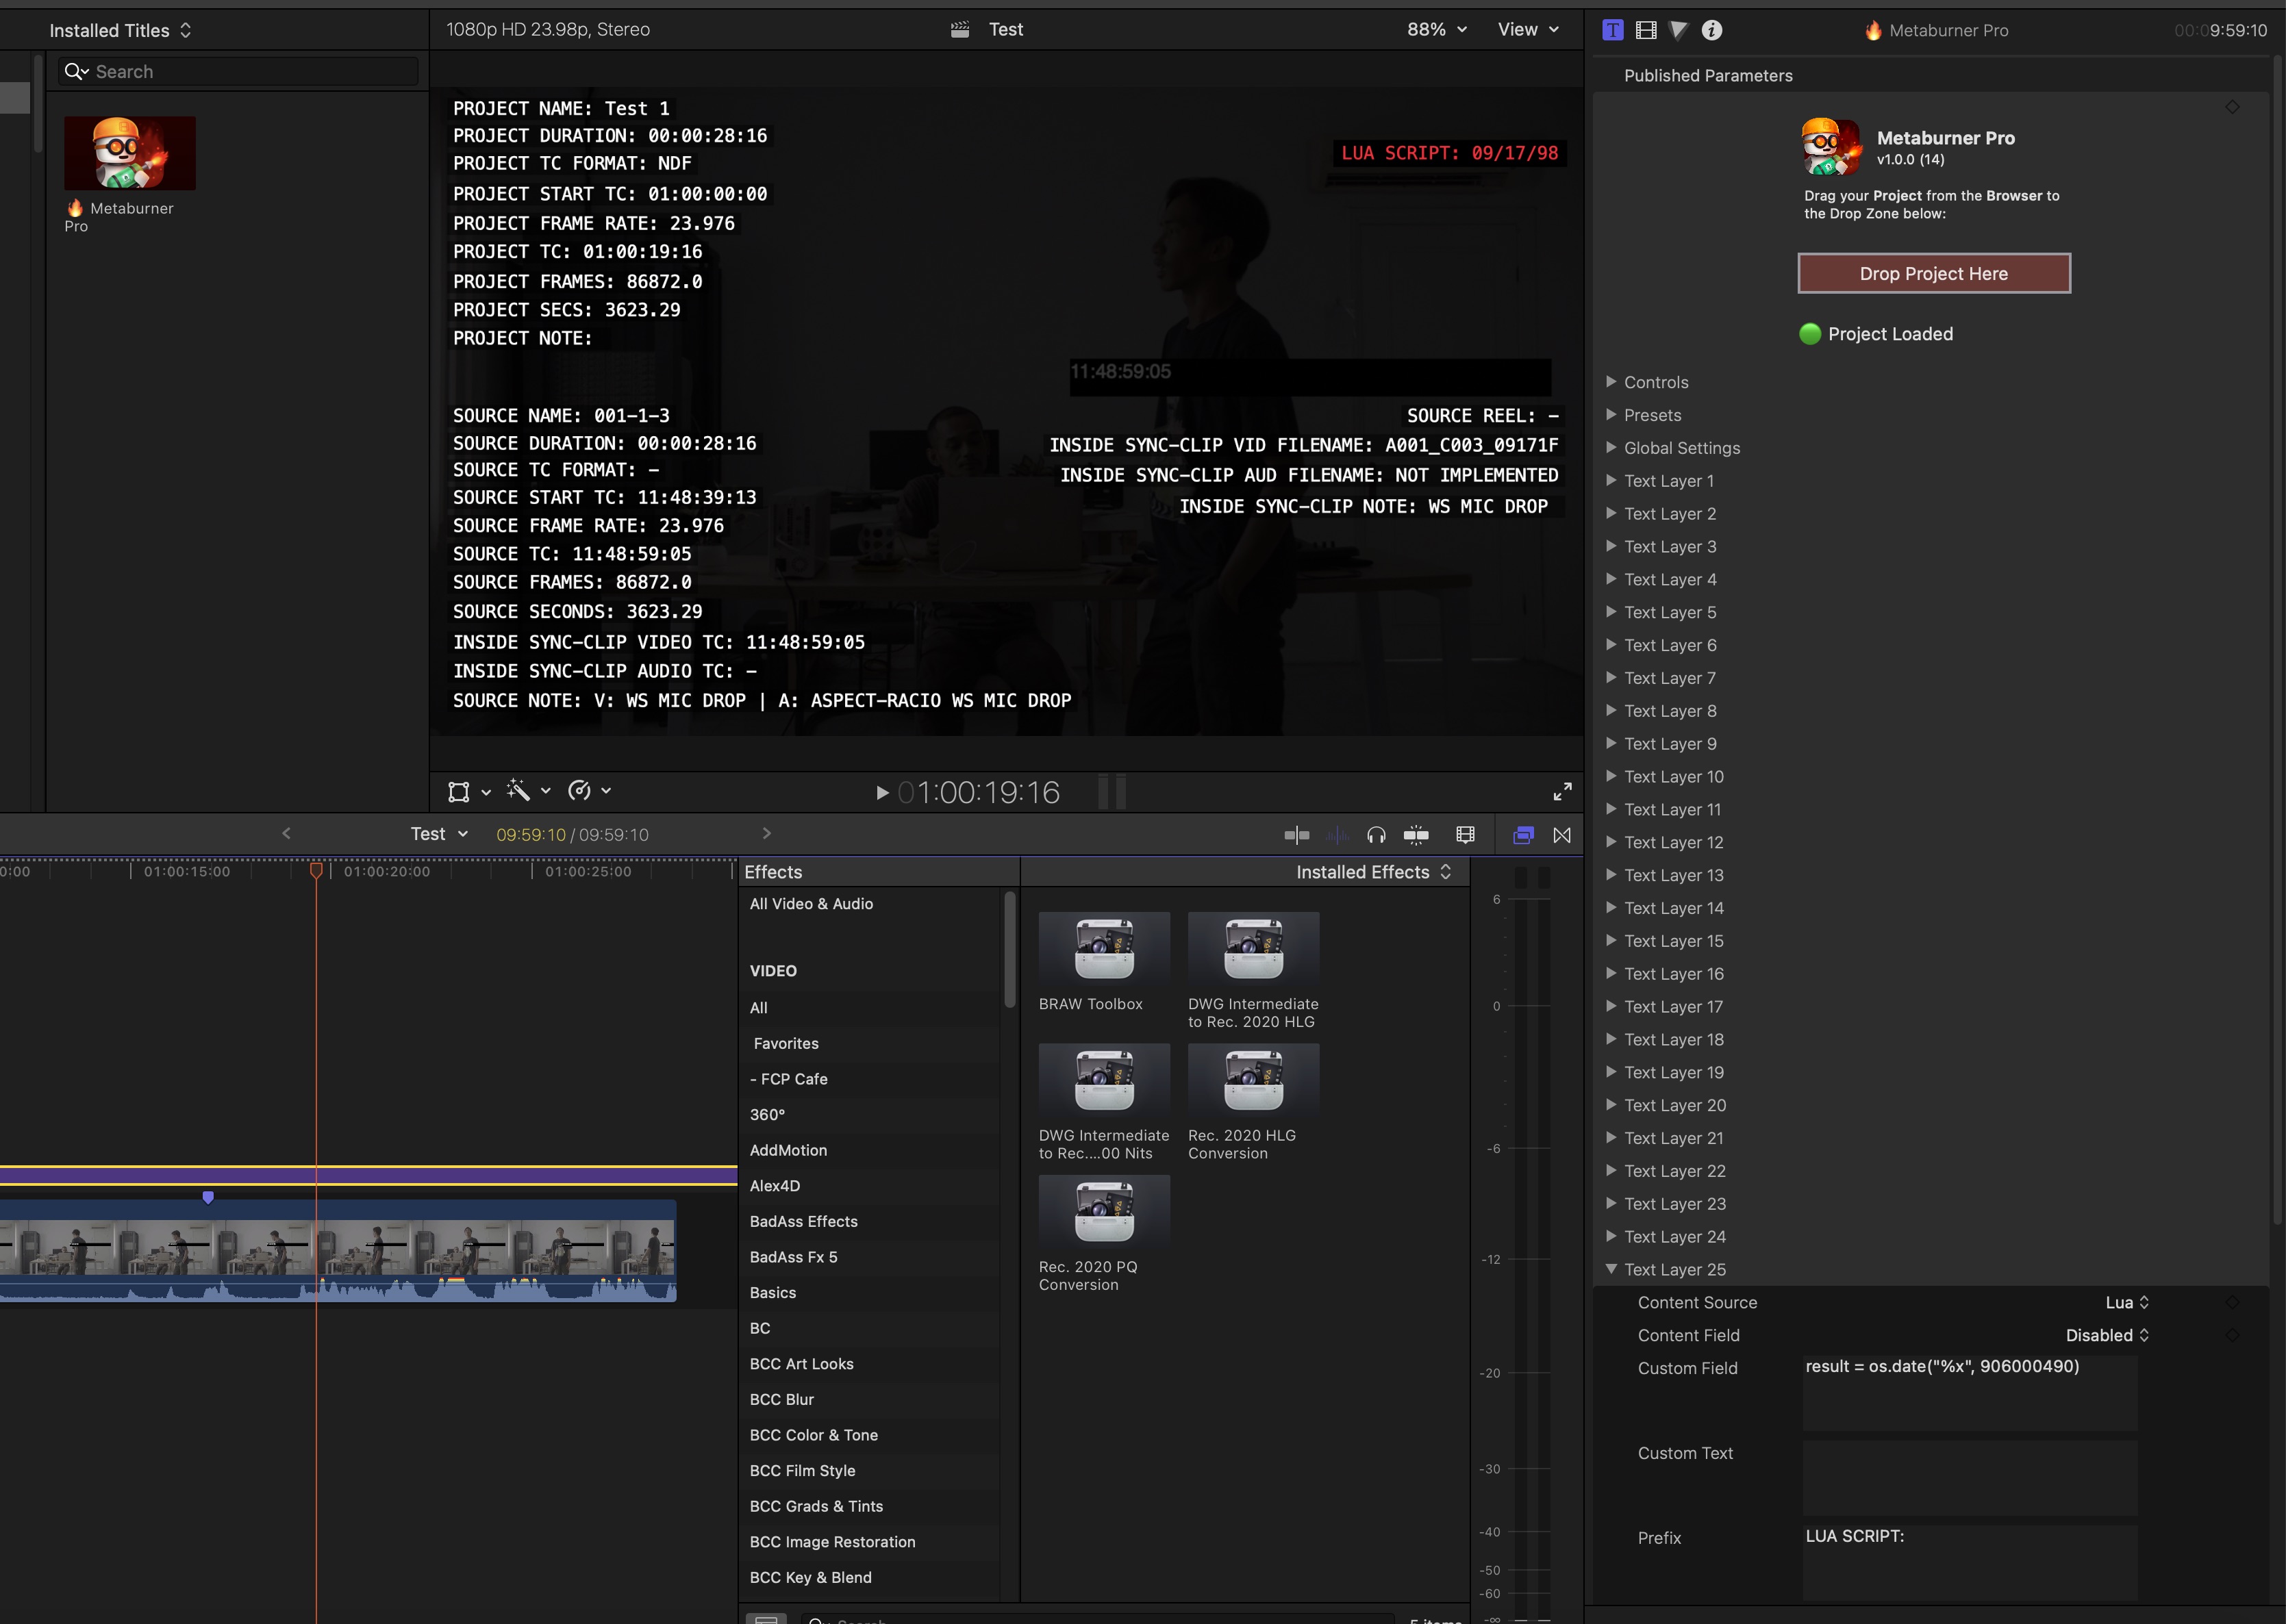Open the Info inspector icon
2286x1624 pixels.
tap(1712, 30)
